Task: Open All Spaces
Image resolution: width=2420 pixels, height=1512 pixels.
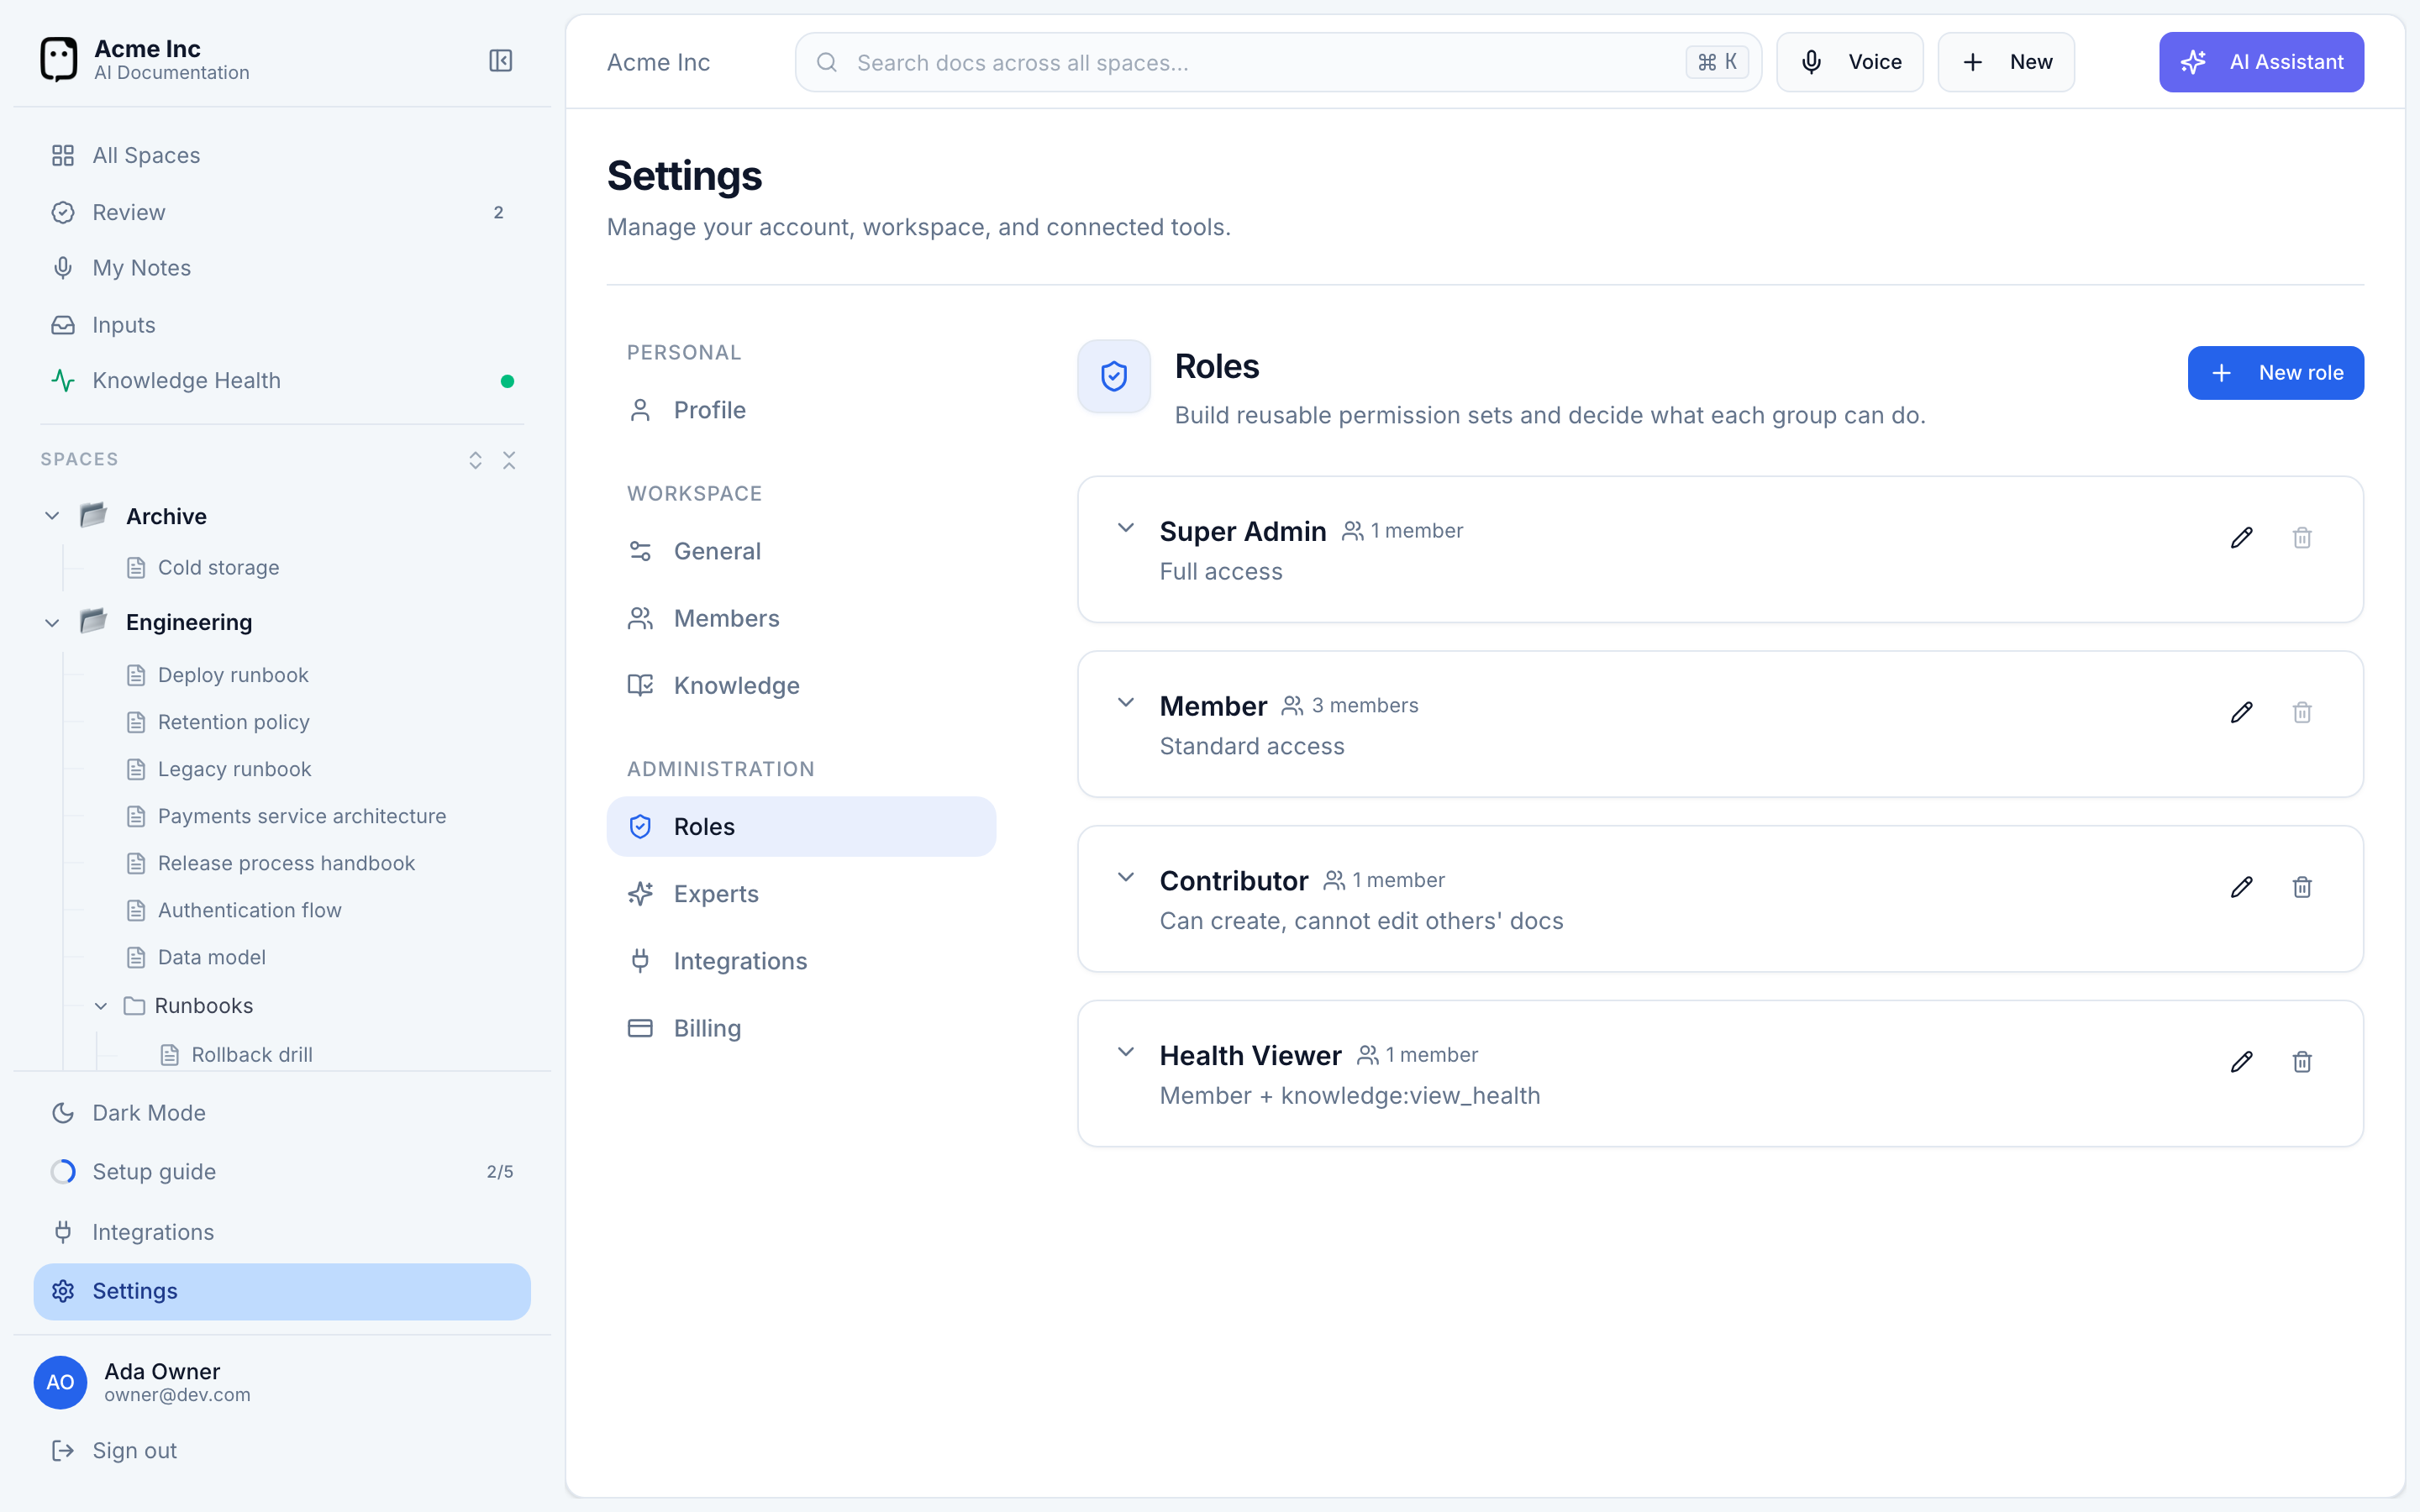Action: pos(282,155)
